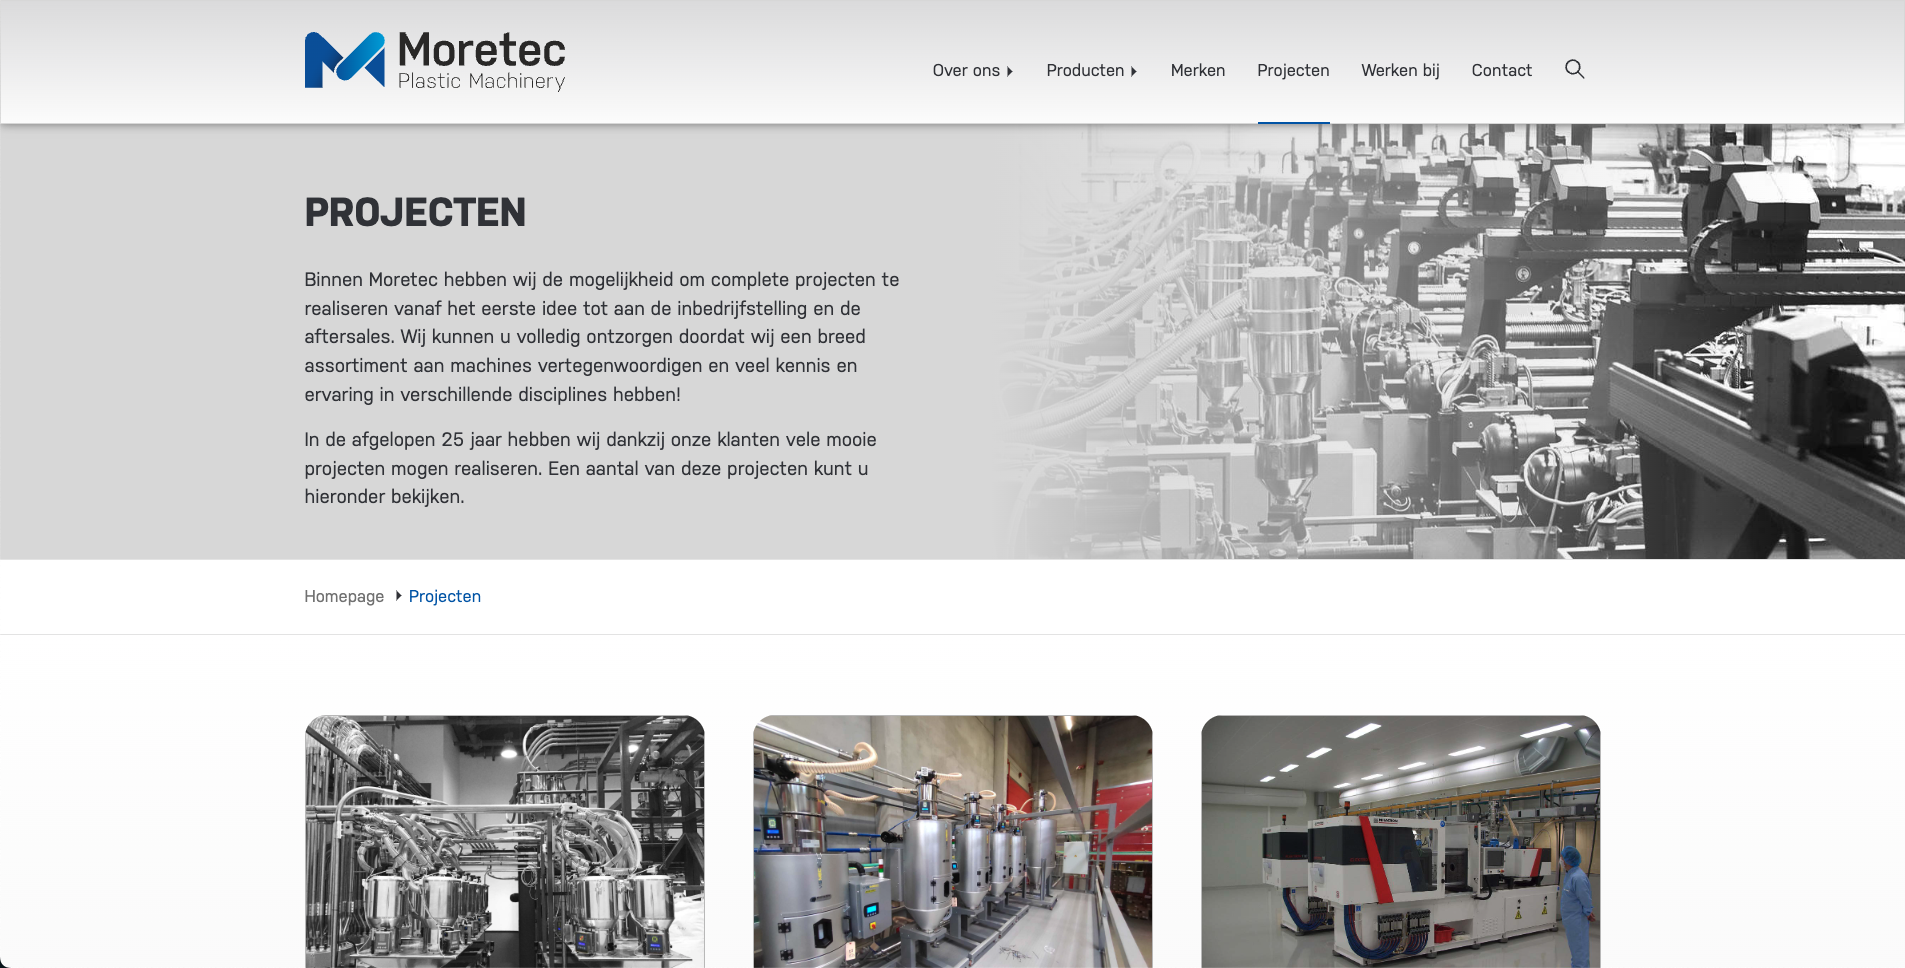Click the factory machinery hero banner image
This screenshot has height=968, width=1905.
tap(1450, 340)
